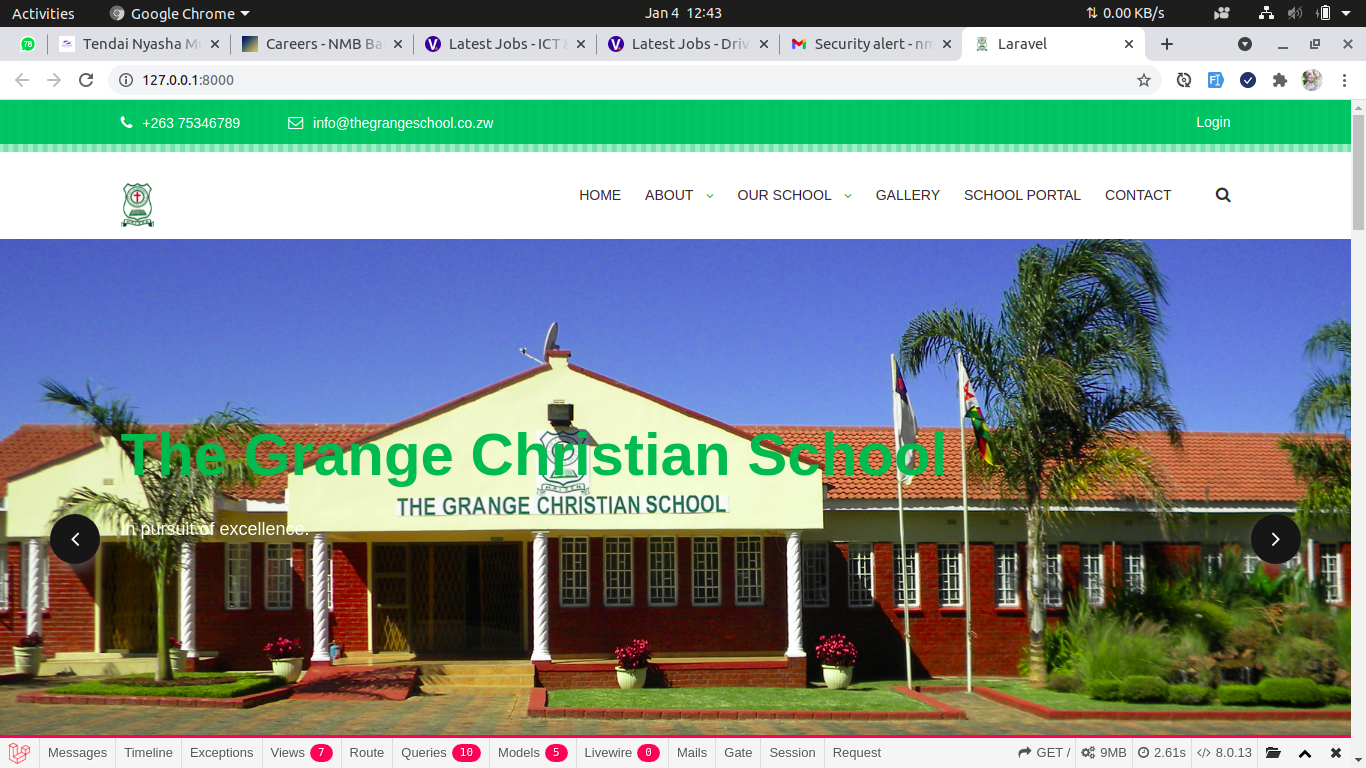Click the address bar showing 127.0.0.1:8000

tap(600, 80)
